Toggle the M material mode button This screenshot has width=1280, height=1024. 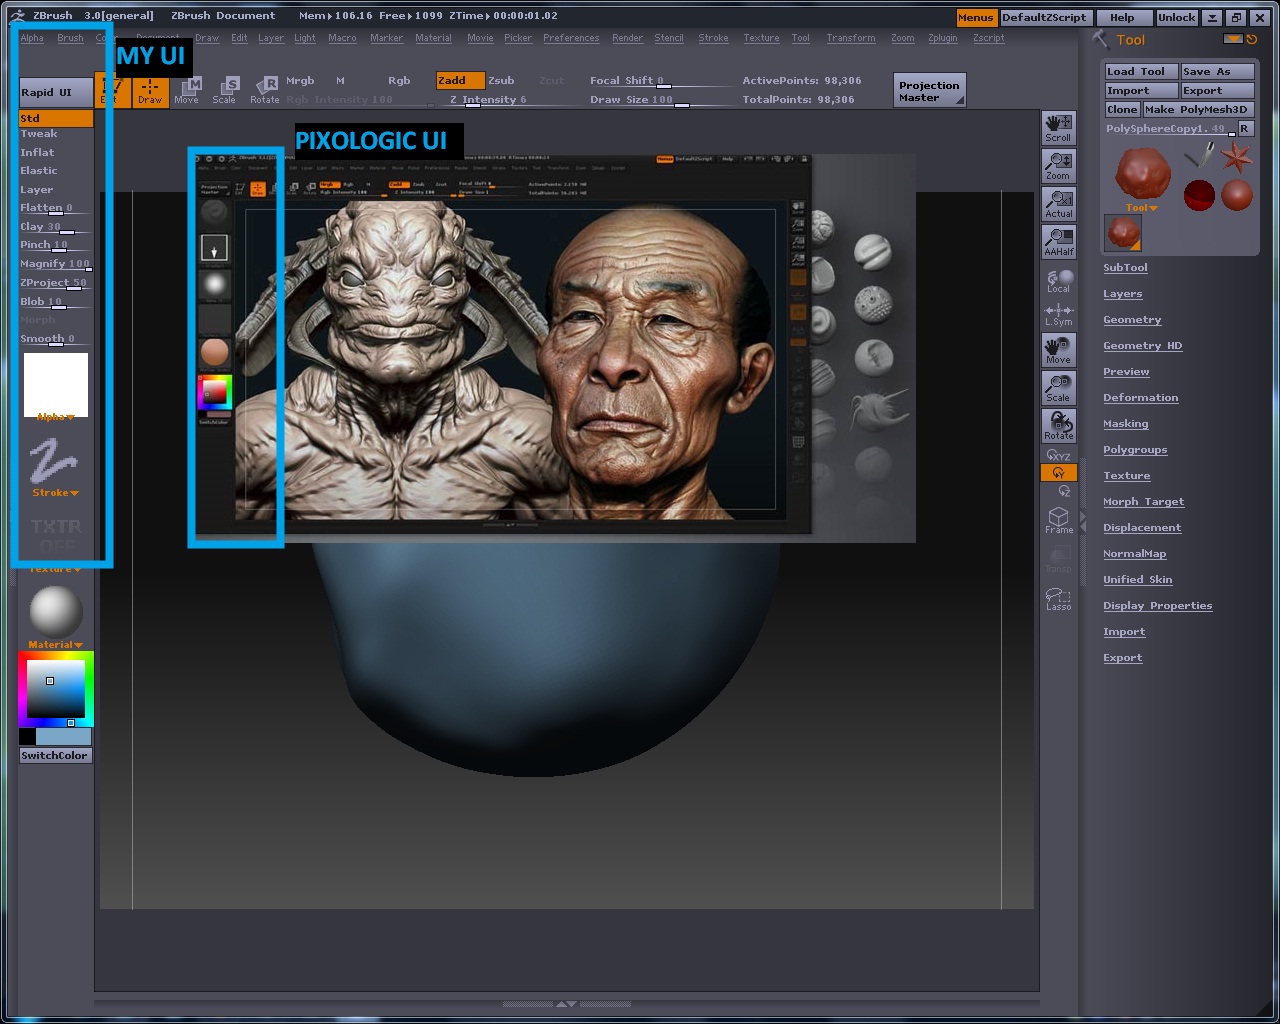pos(340,80)
